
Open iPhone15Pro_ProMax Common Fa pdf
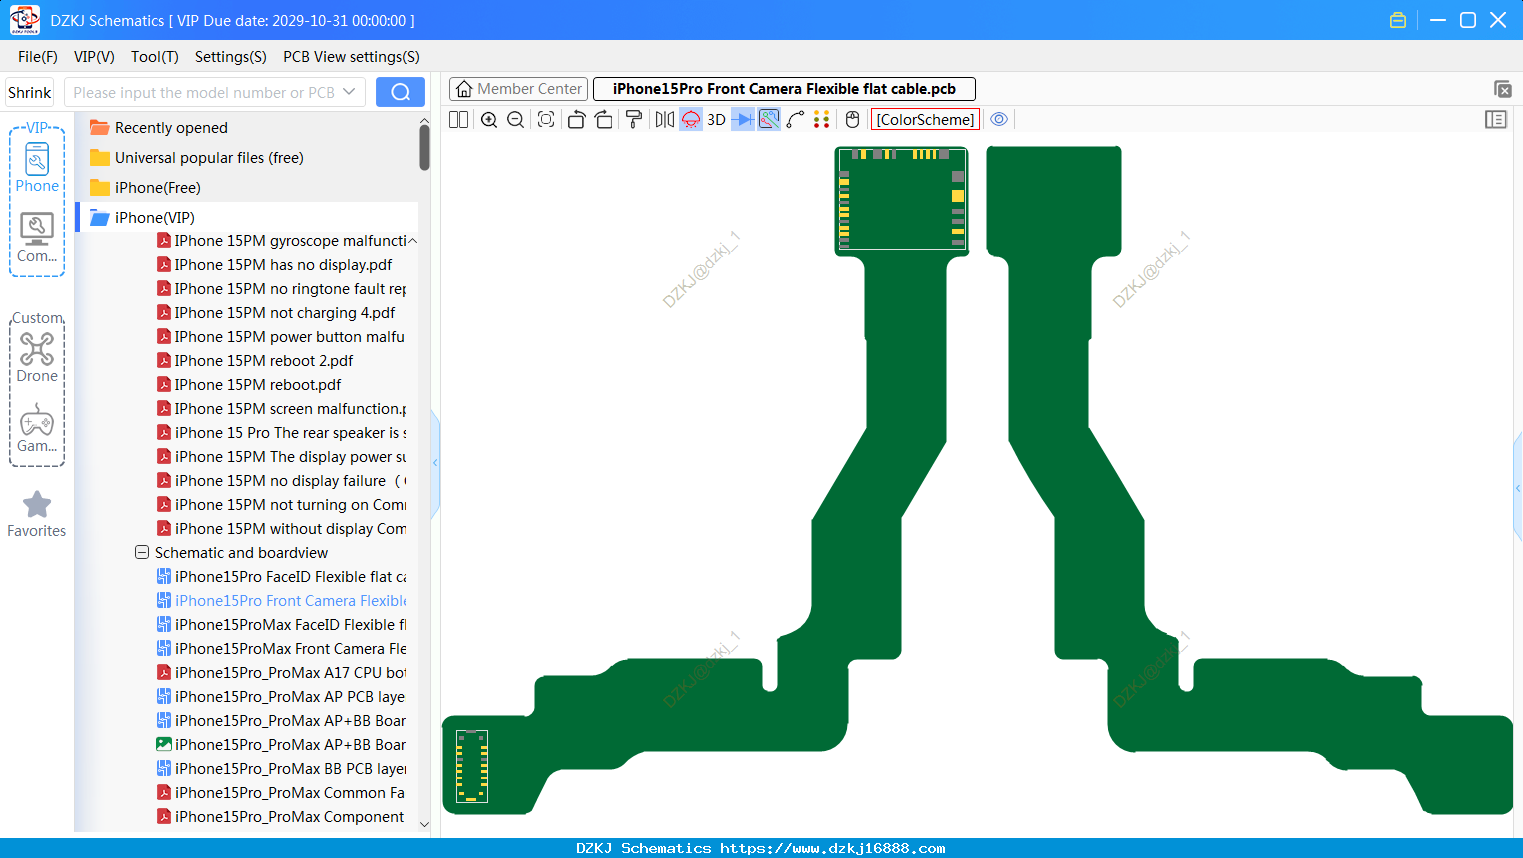pyautogui.click(x=281, y=793)
